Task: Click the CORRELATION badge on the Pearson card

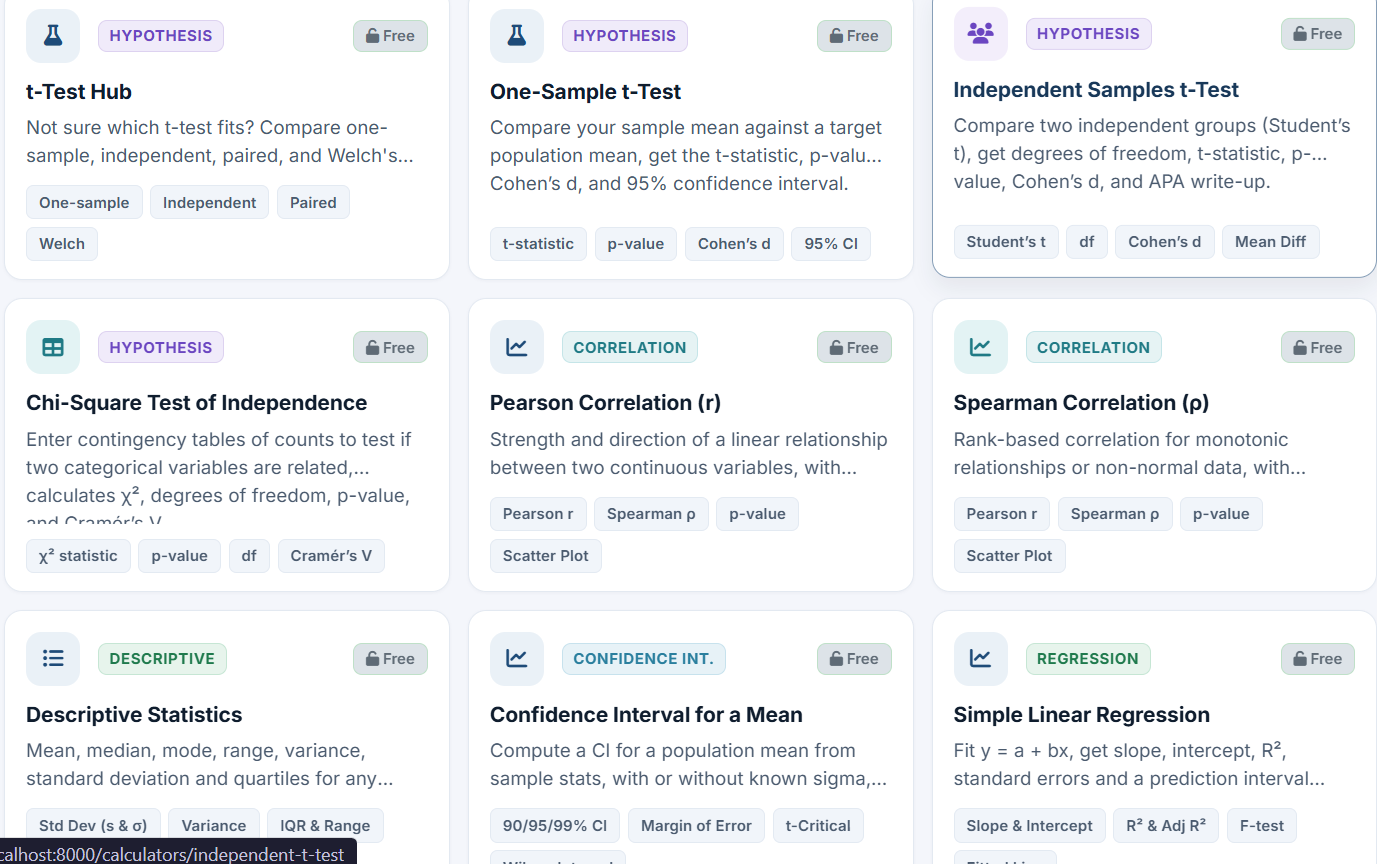Action: [x=630, y=347]
